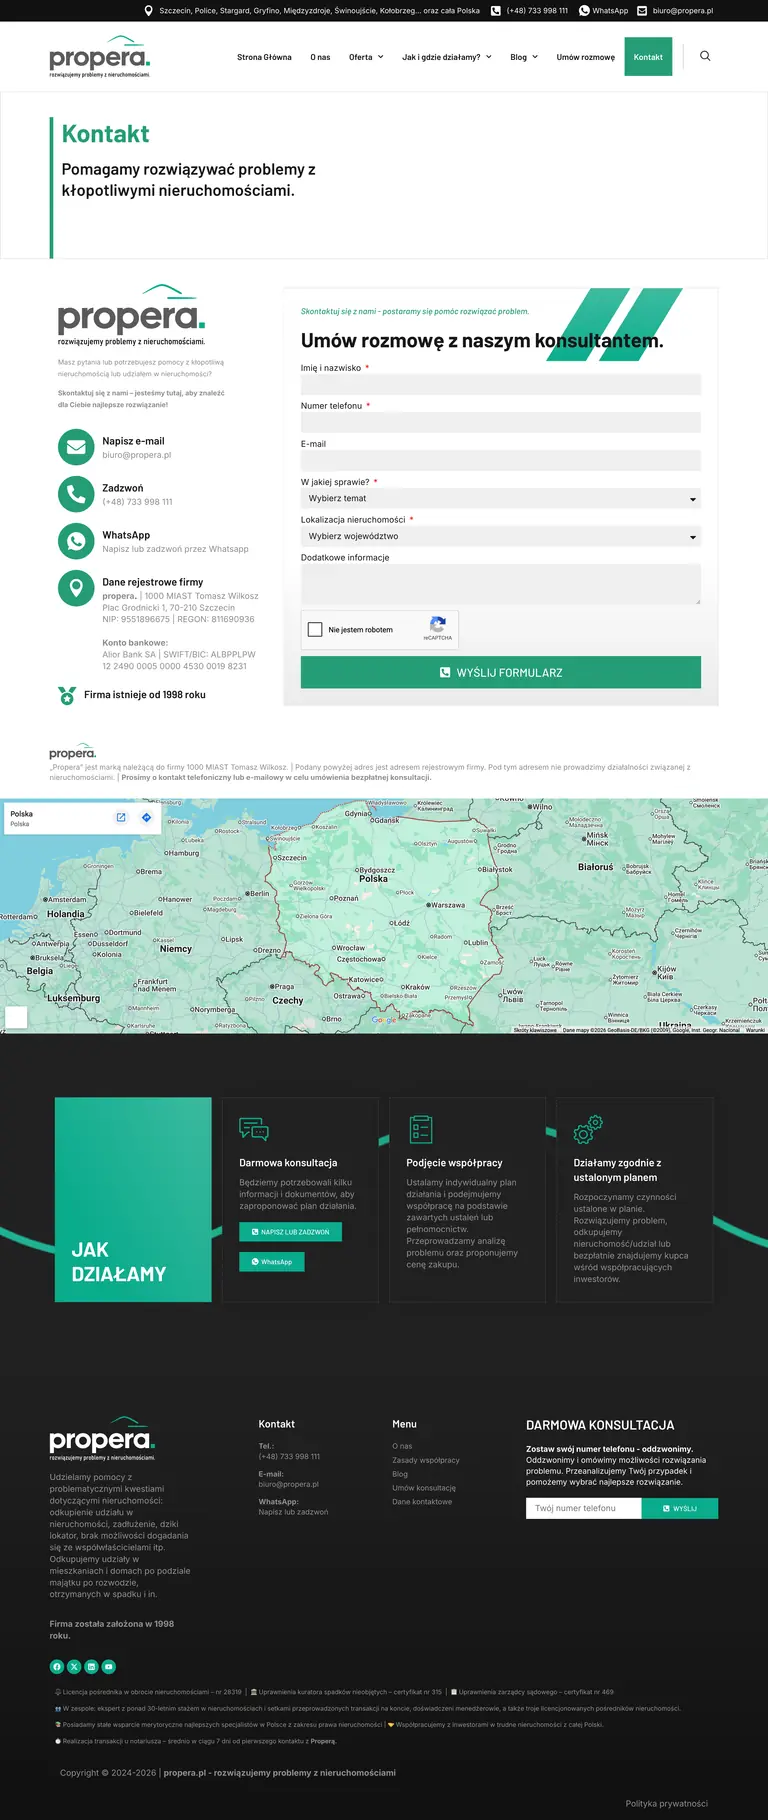Click the satellite layer thumbnail on the map

[x=16, y=1017]
